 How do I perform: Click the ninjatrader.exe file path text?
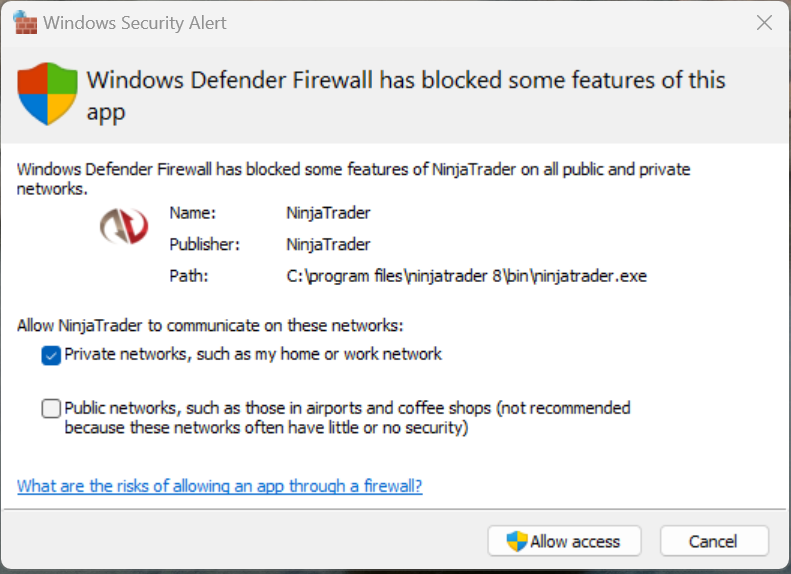466,275
